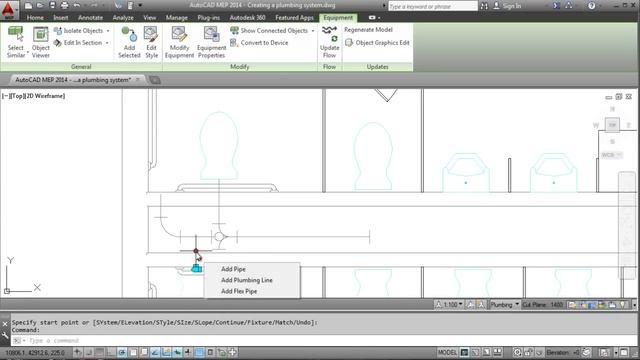The height and width of the screenshot is (360, 640).
Task: Click the Modify Equipment tool
Action: coord(179,42)
